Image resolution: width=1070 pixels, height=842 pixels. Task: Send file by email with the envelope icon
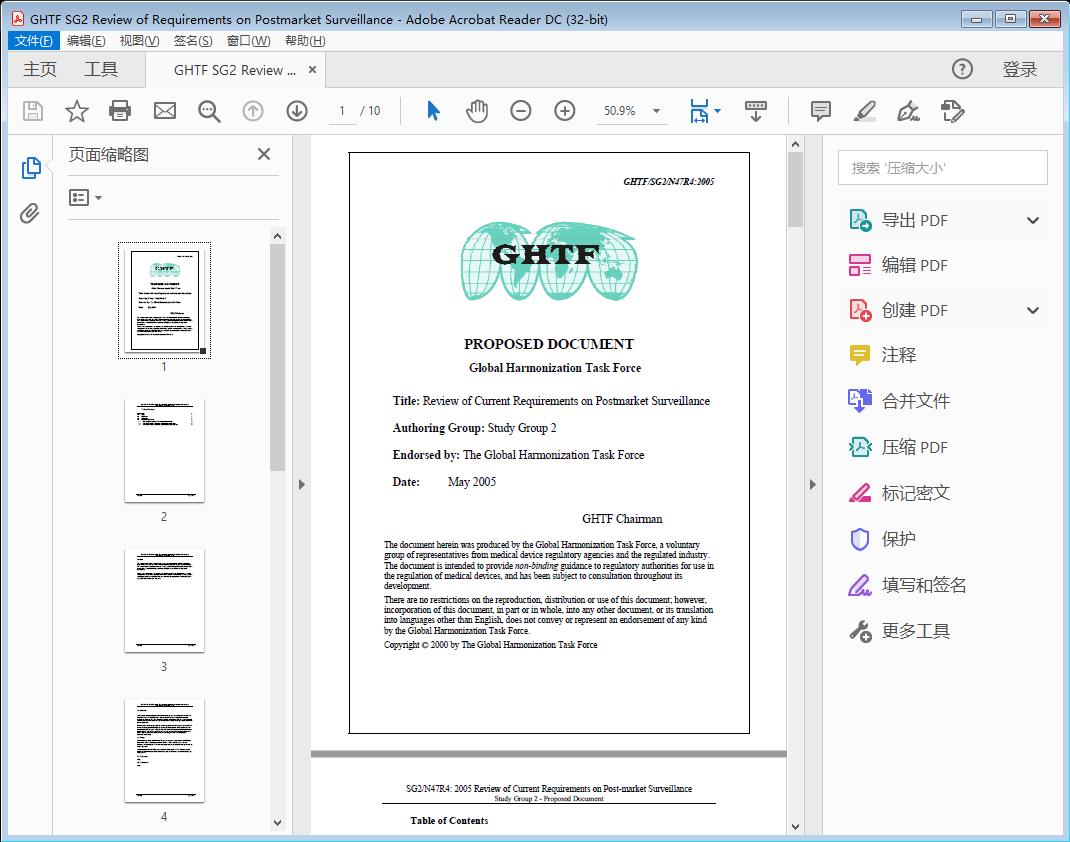tap(164, 111)
